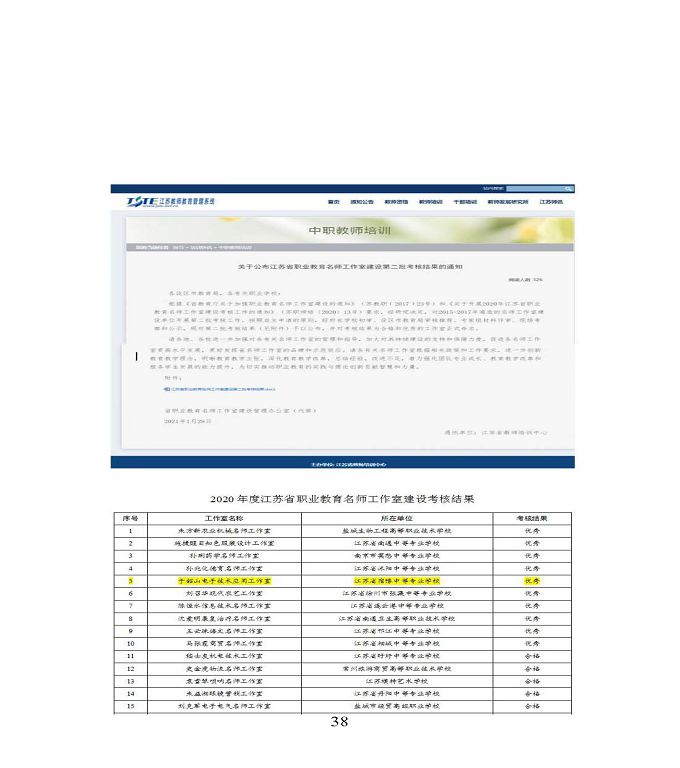The width and height of the screenshot is (680, 768).
Task: Open the attachment docx link under 附件
Action: pyautogui.click(x=220, y=389)
